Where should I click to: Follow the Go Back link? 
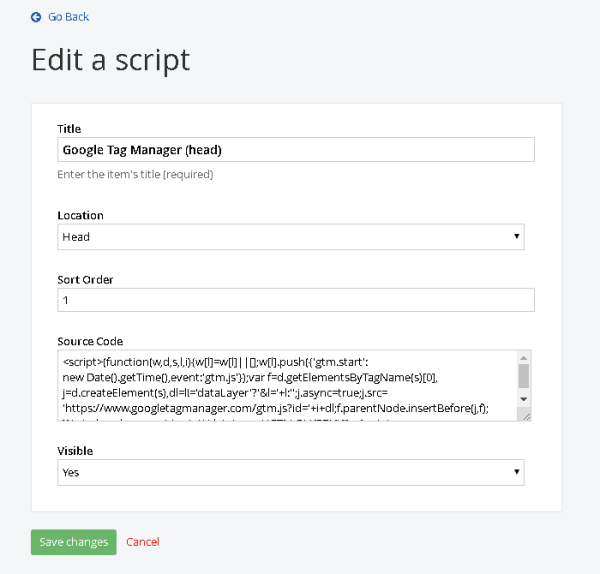coord(68,17)
